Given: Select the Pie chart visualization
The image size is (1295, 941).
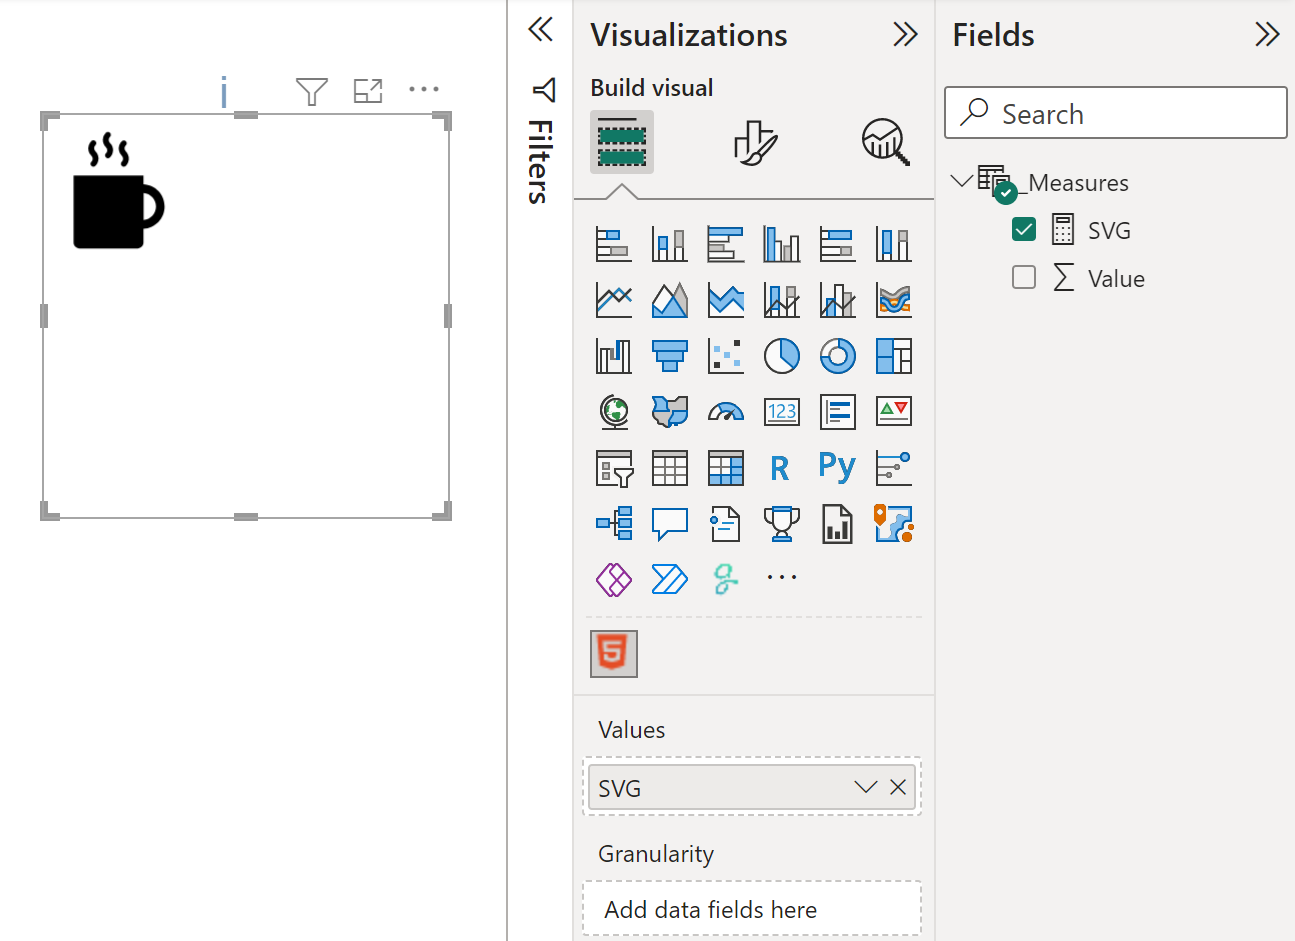Looking at the screenshot, I should 781,355.
